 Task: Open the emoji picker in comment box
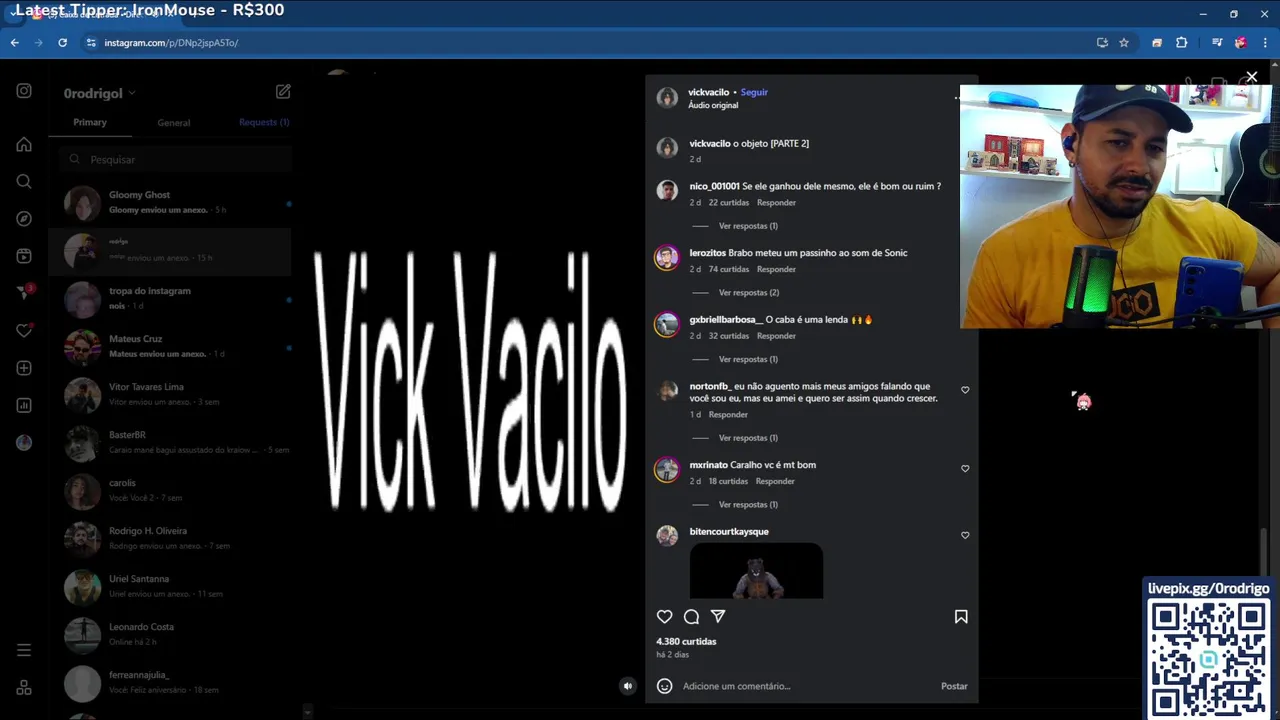(664, 686)
